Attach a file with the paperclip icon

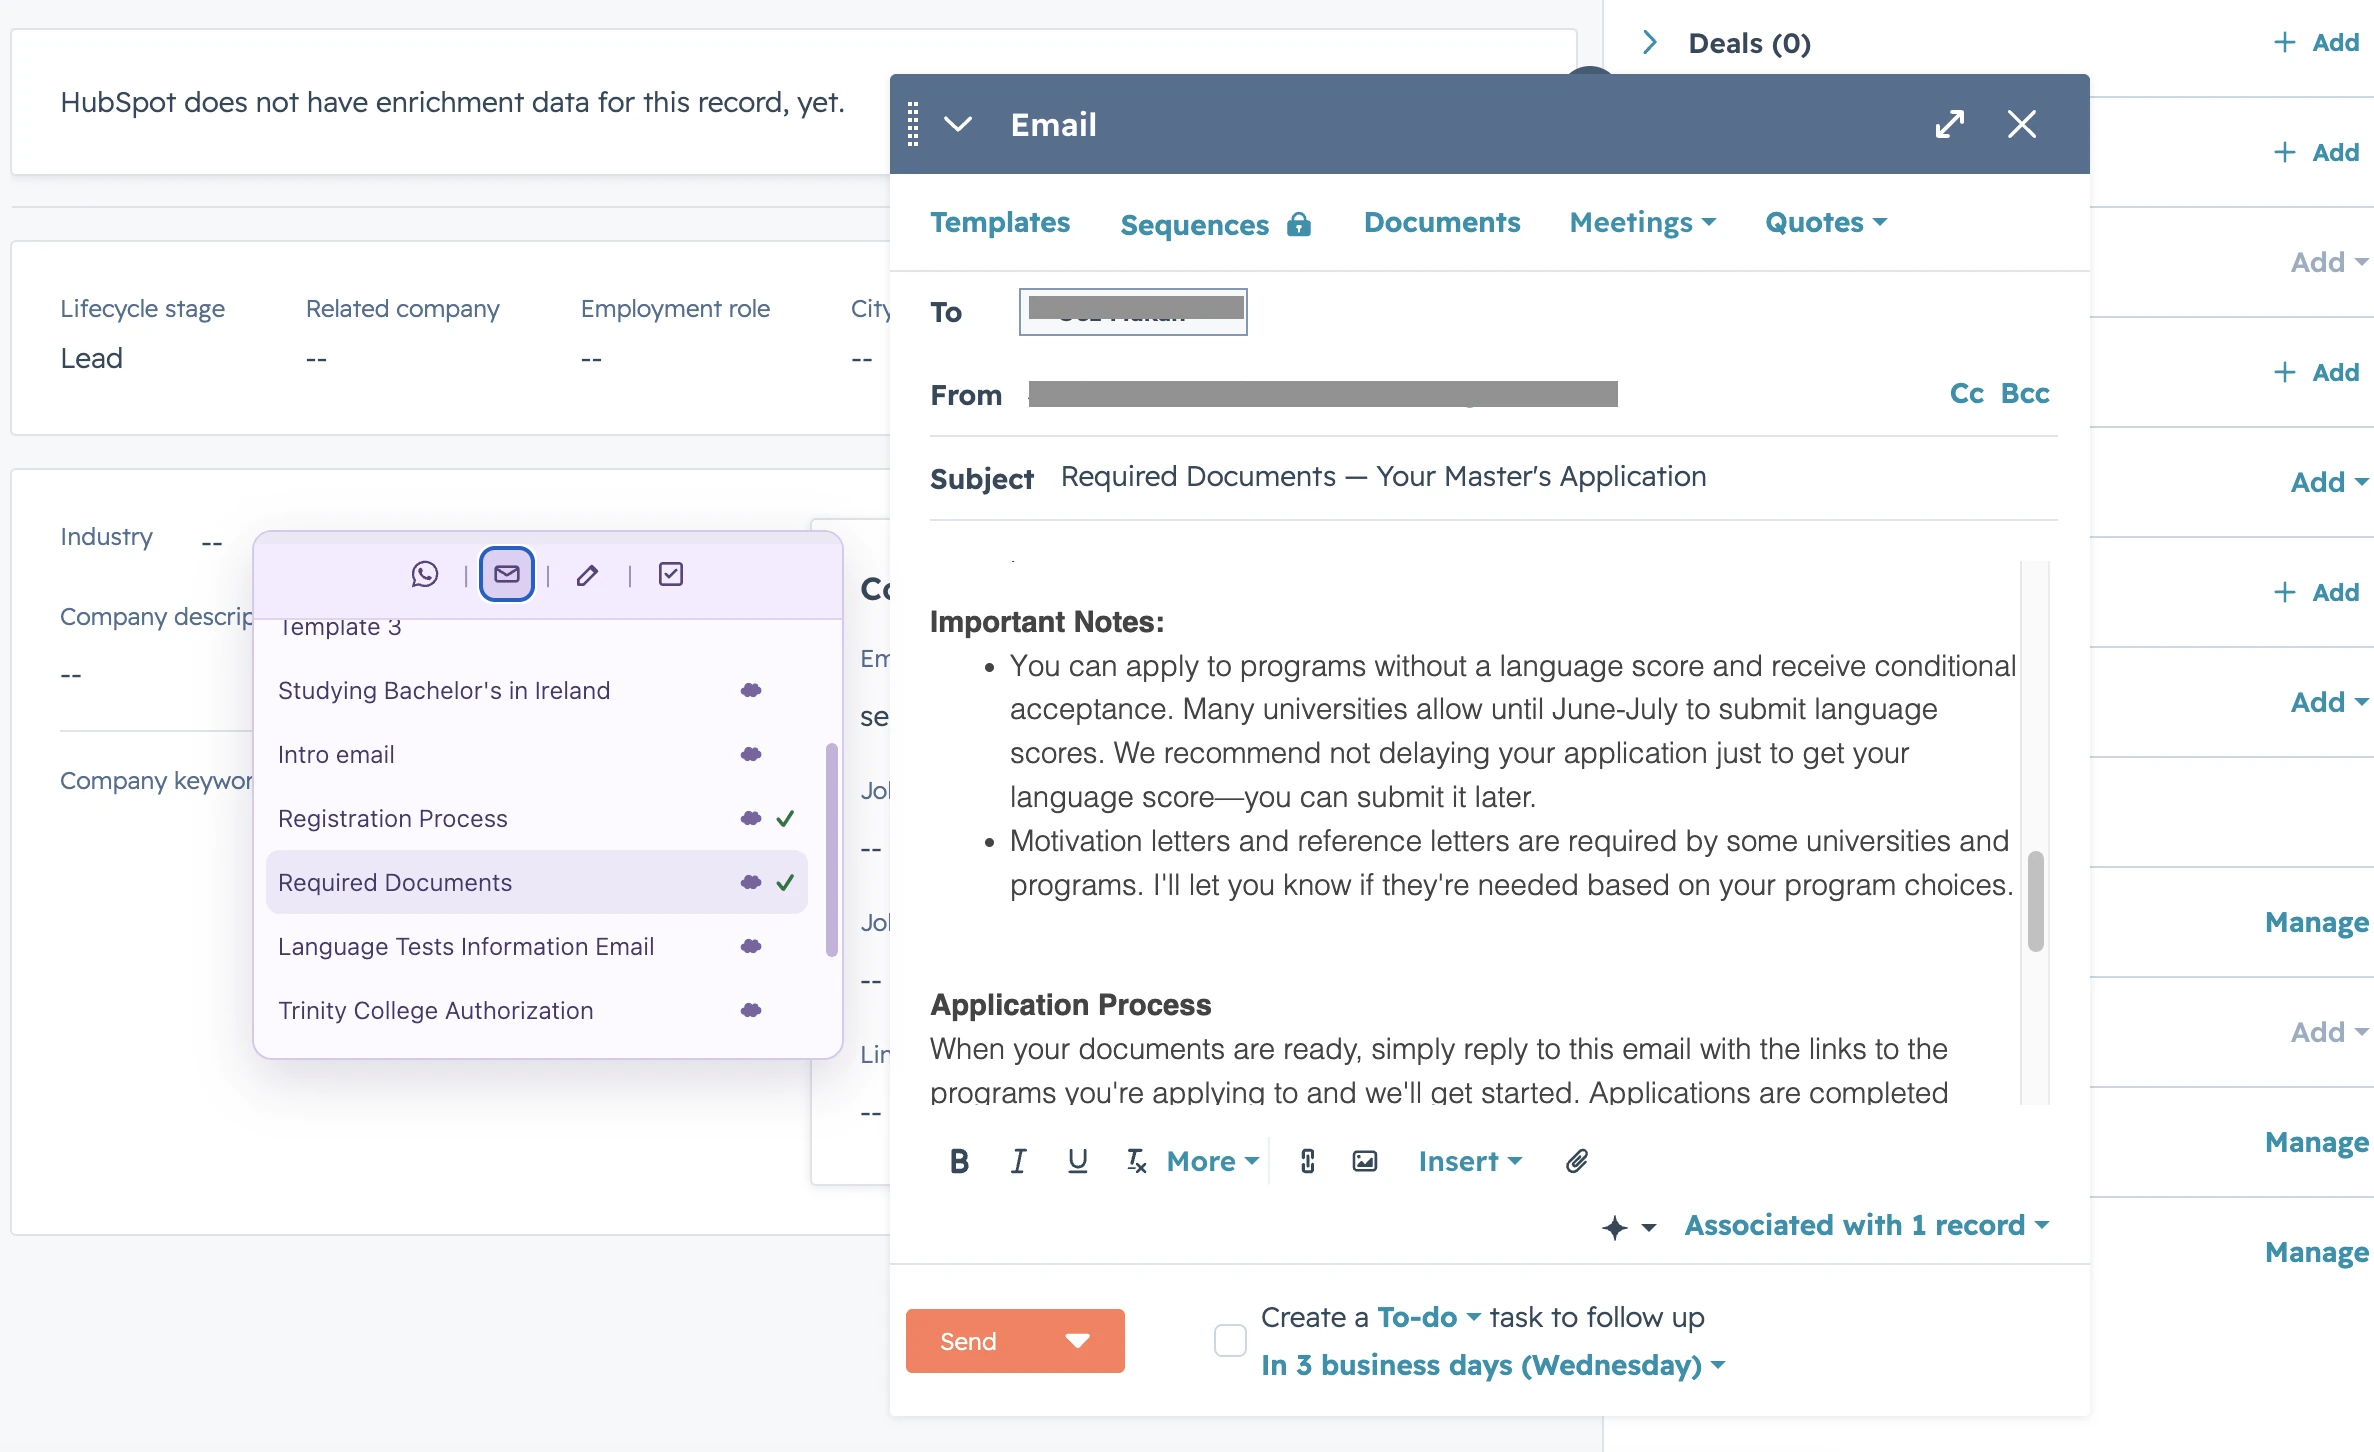1577,1161
